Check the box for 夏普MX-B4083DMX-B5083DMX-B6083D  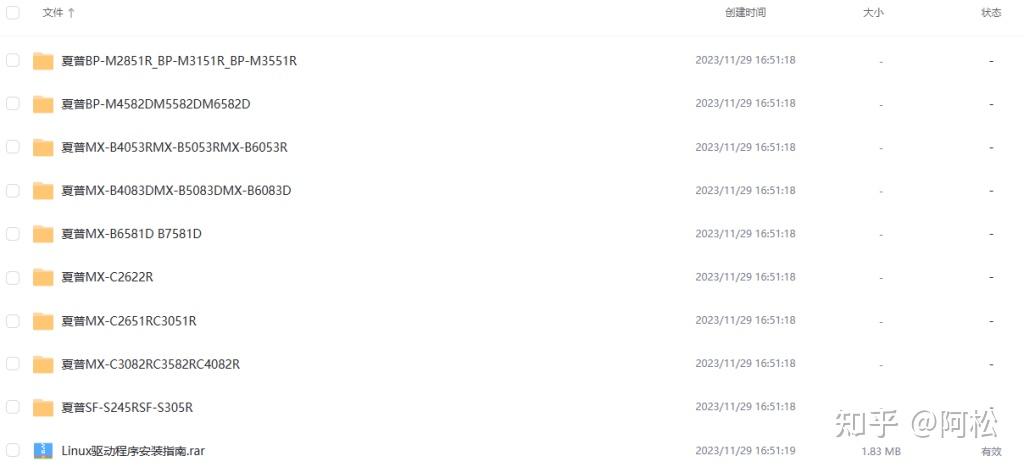click(13, 190)
